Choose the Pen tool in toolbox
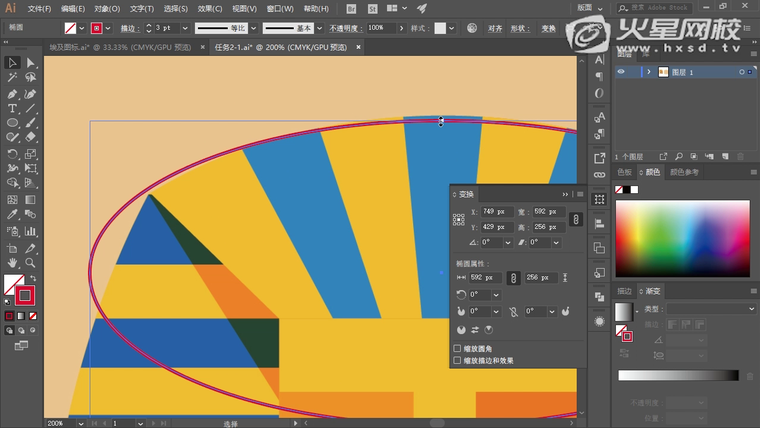The width and height of the screenshot is (760, 428). point(13,93)
